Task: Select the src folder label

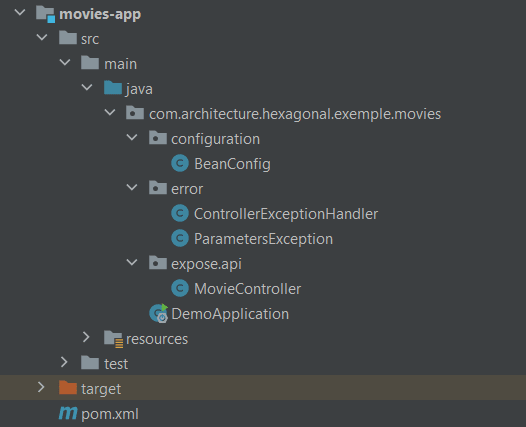Action: 90,39
